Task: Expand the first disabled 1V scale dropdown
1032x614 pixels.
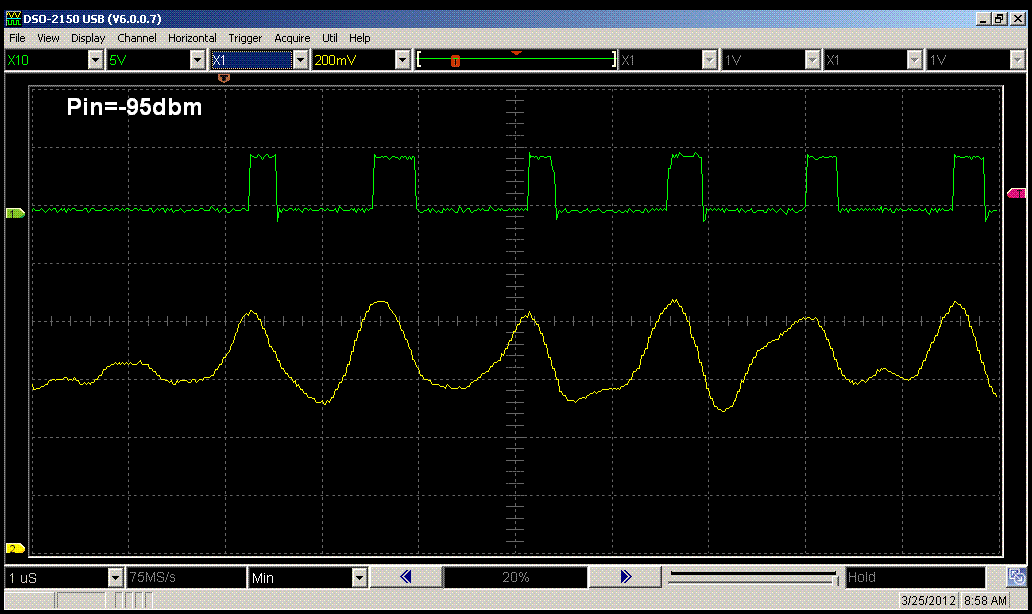Action: coord(812,61)
